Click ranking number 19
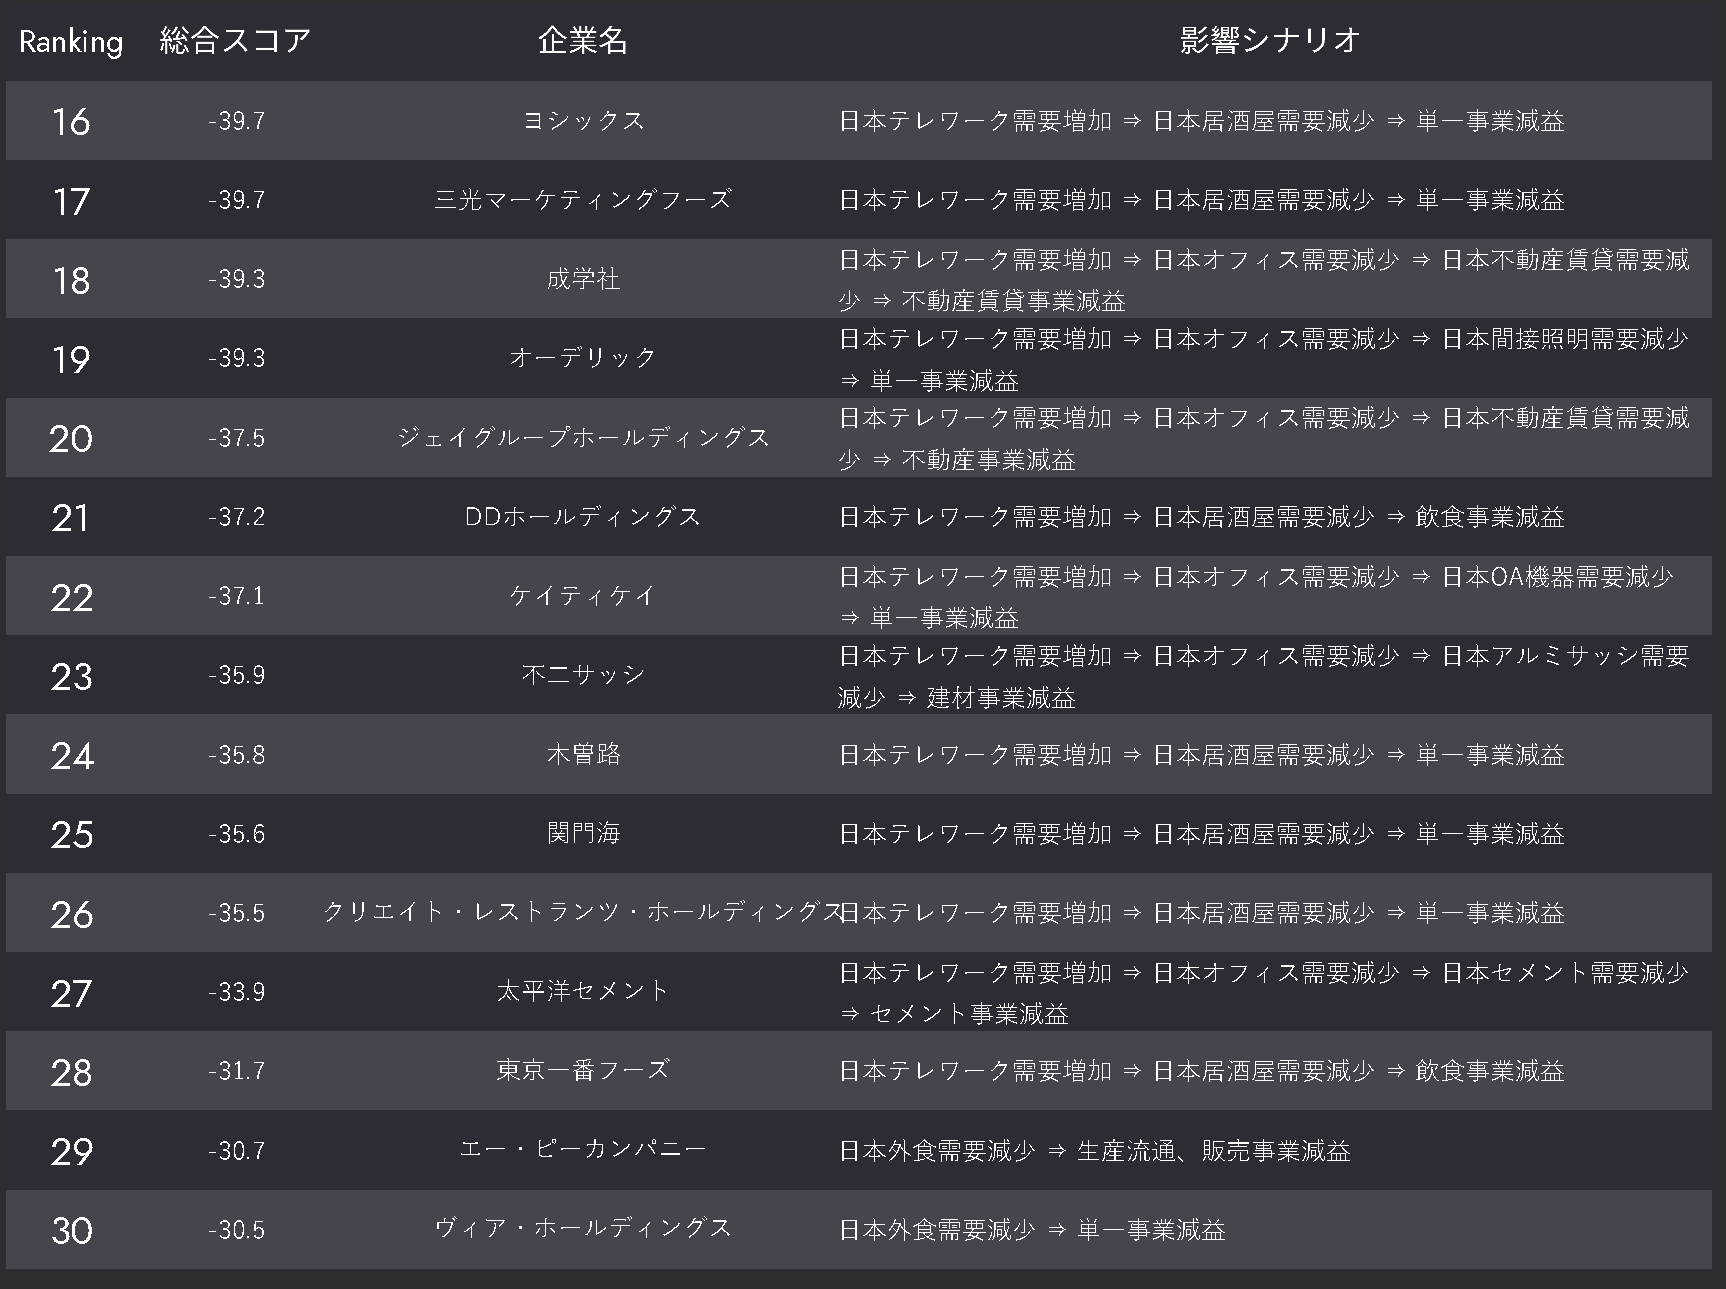 click(x=71, y=360)
